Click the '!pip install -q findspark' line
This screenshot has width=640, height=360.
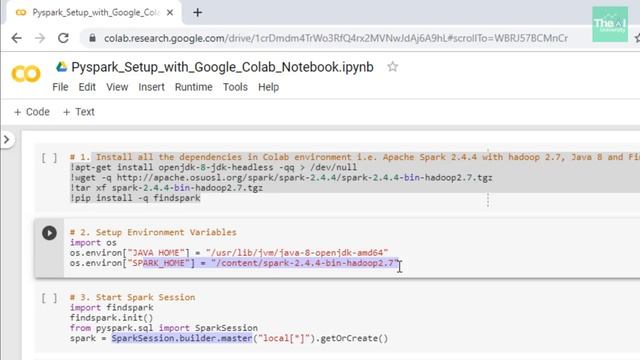tap(135, 198)
